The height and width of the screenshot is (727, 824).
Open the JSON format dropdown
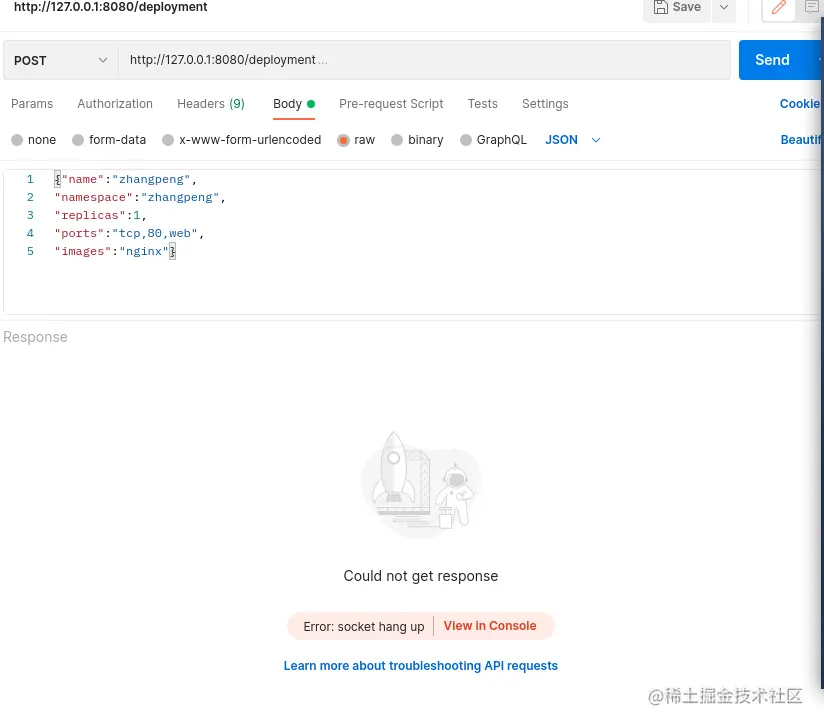point(572,140)
